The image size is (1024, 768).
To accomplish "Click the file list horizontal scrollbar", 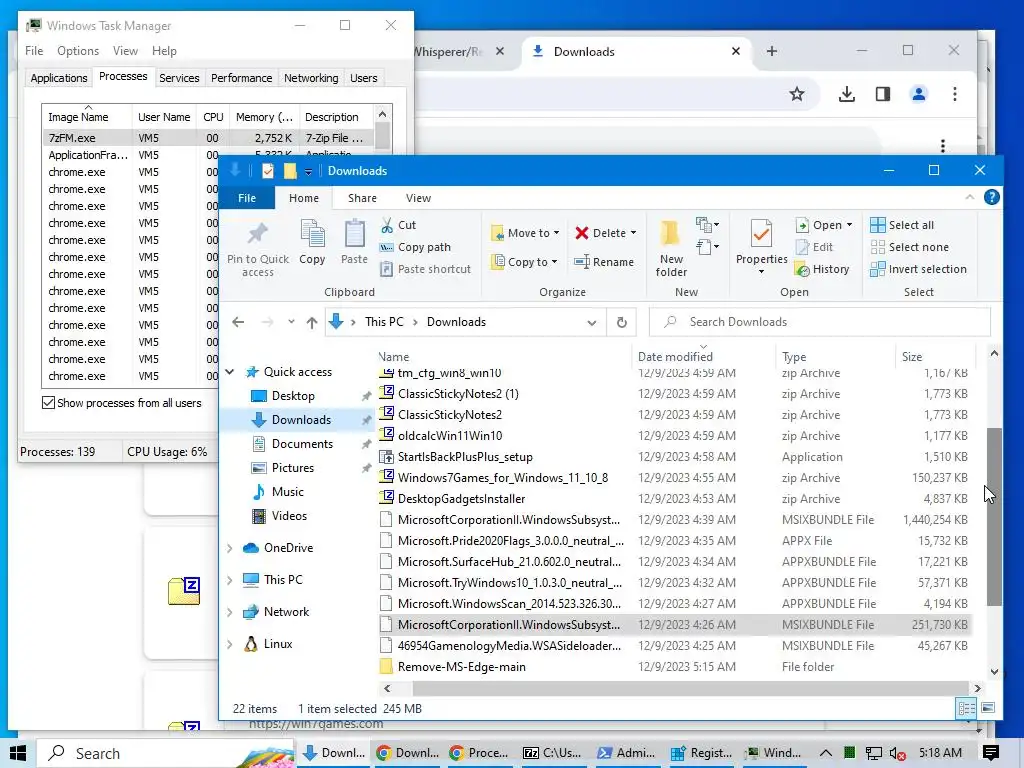I will tap(690, 688).
